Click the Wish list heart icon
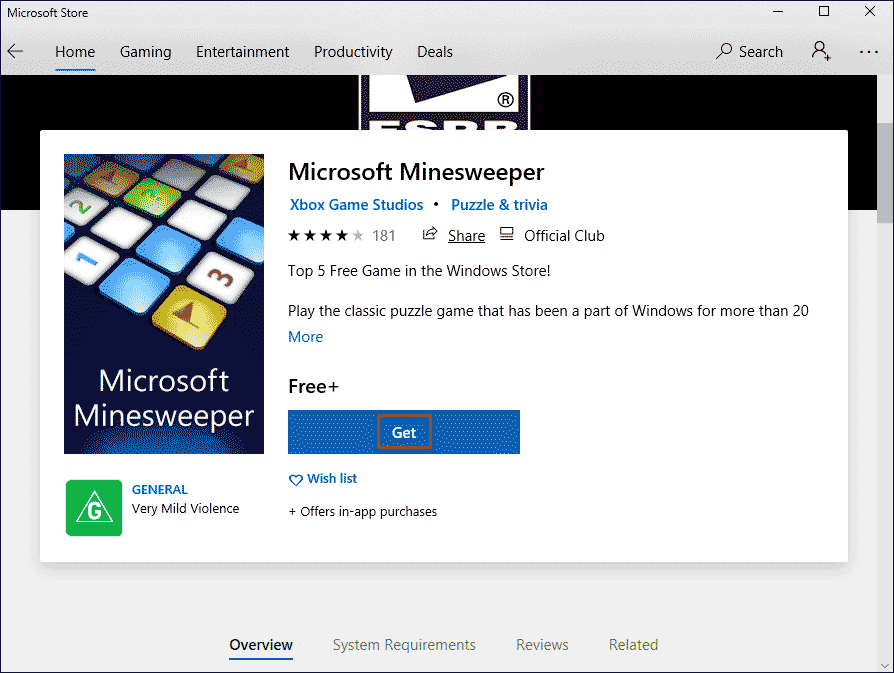Image resolution: width=894 pixels, height=673 pixels. tap(295, 480)
